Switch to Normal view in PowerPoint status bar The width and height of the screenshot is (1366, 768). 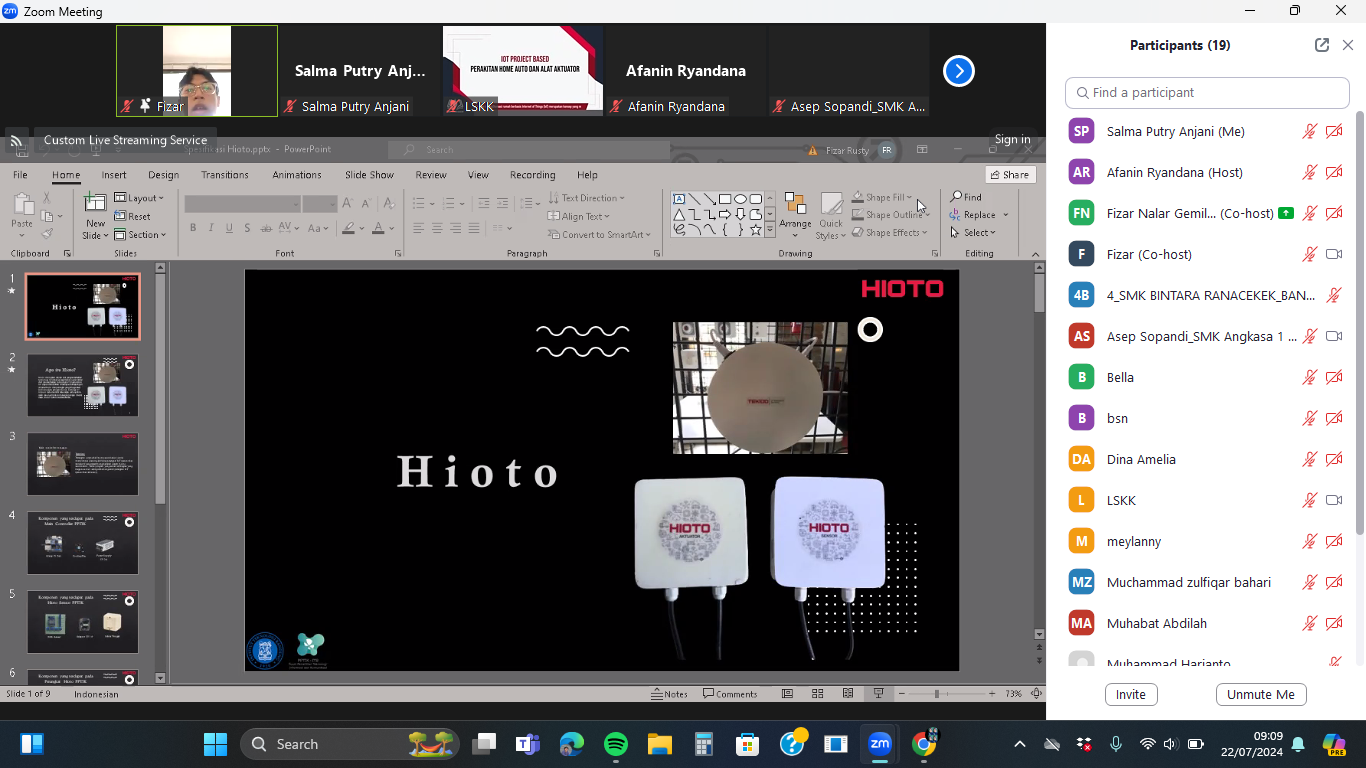[788, 694]
